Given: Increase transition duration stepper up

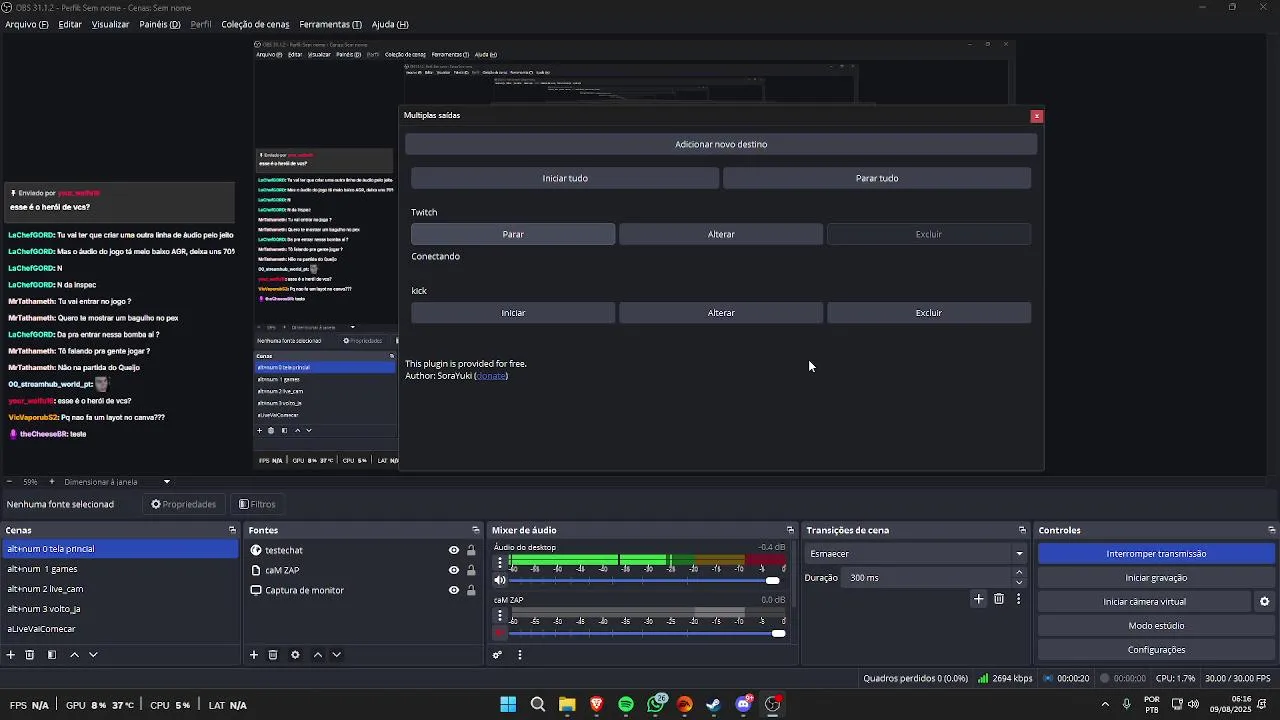Looking at the screenshot, I should 1019,573.
